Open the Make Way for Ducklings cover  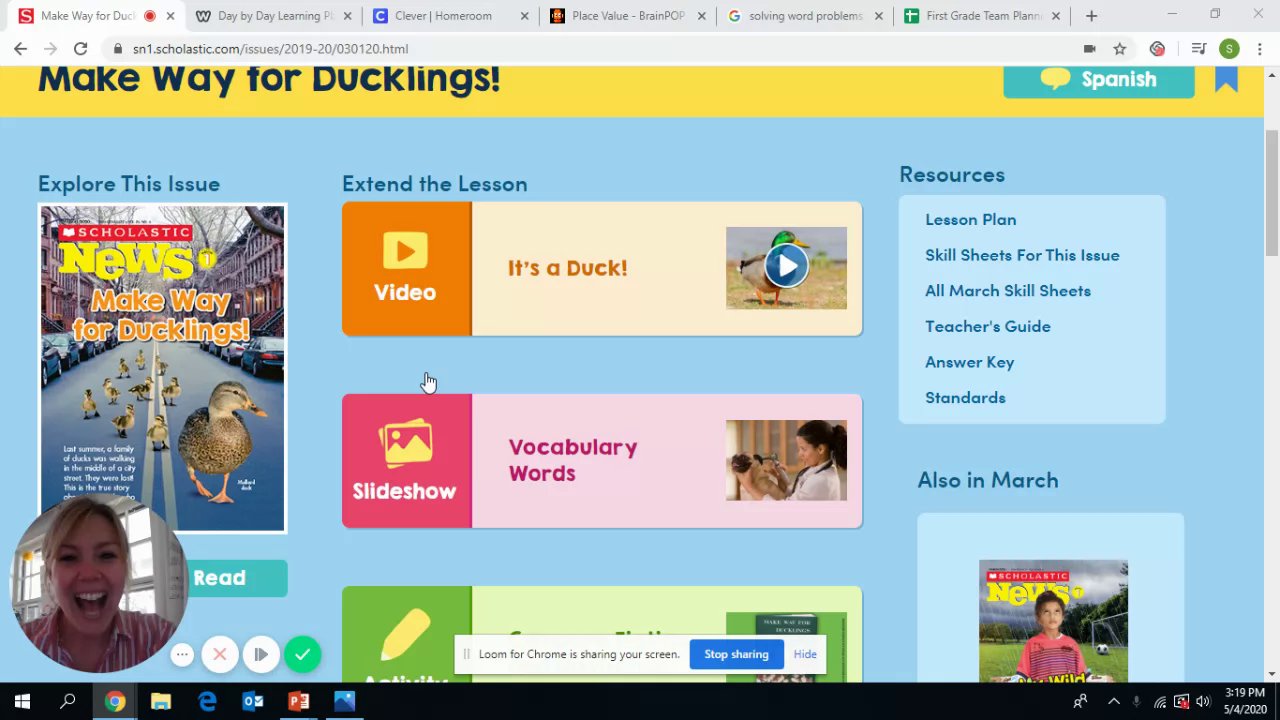pyautogui.click(x=162, y=368)
